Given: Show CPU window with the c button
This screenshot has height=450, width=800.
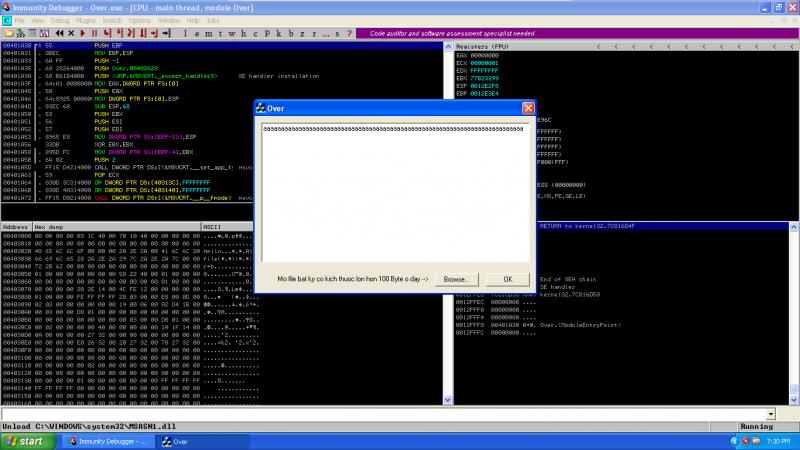Looking at the screenshot, I should tap(256, 34).
